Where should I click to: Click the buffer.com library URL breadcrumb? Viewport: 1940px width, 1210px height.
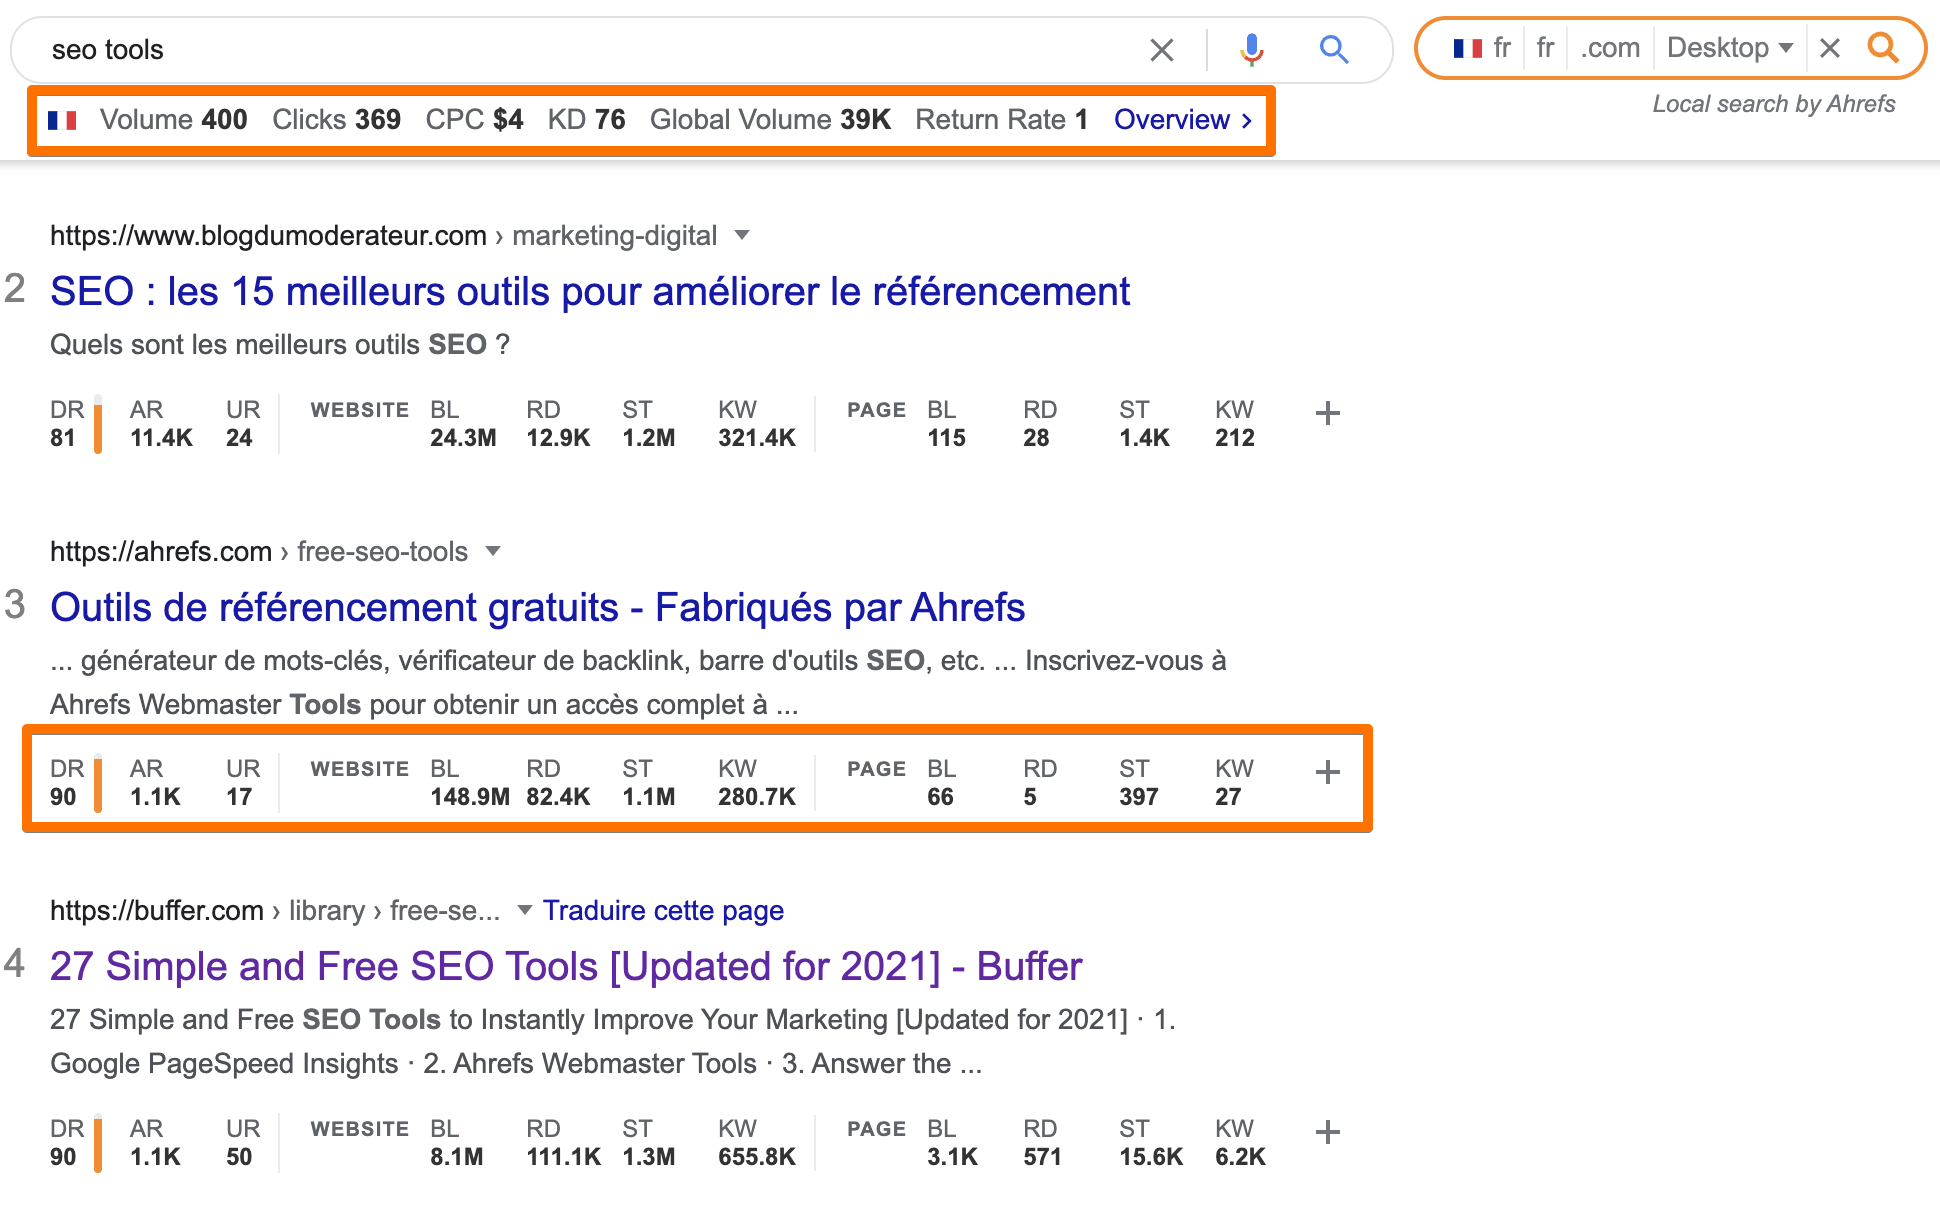click(x=275, y=911)
